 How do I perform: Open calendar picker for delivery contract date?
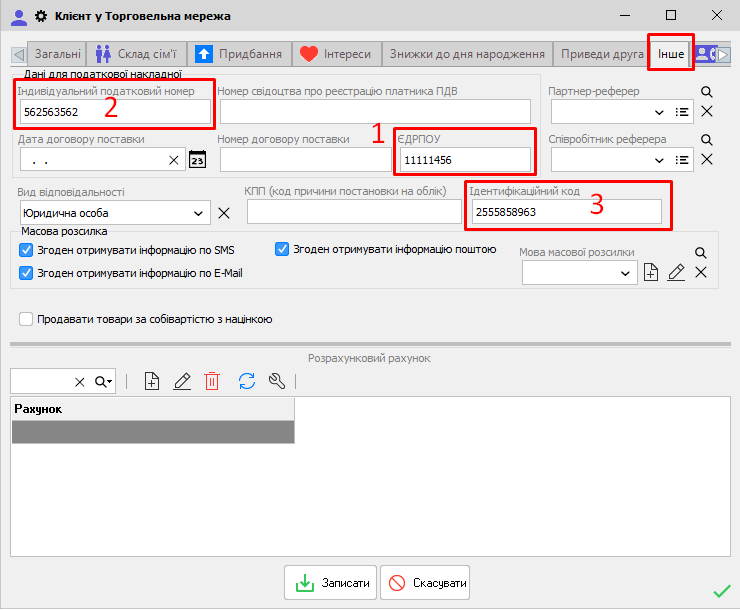[x=197, y=160]
